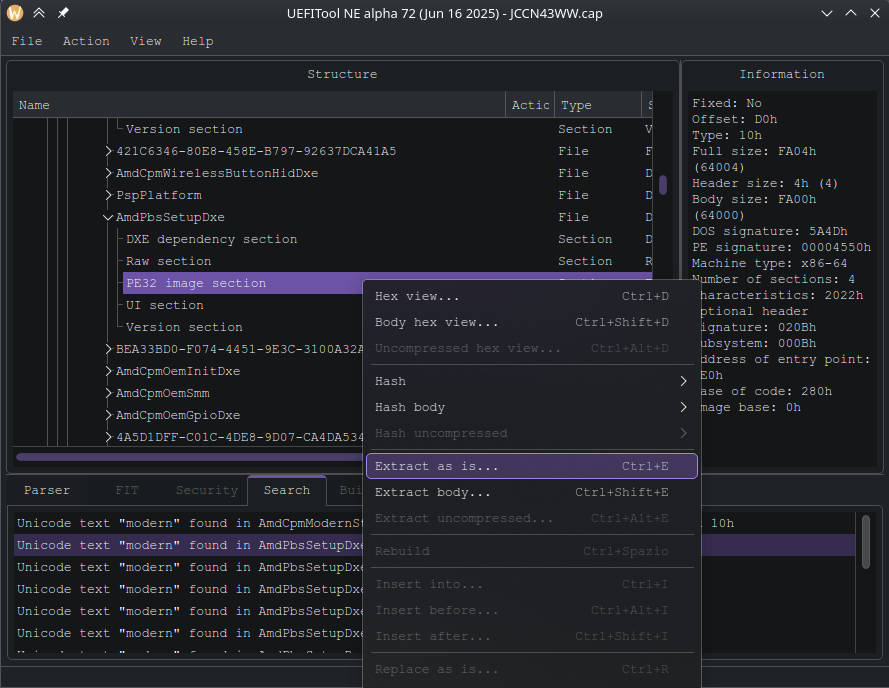Image resolution: width=889 pixels, height=688 pixels.
Task: Open the Action menu
Action: pyautogui.click(x=86, y=41)
